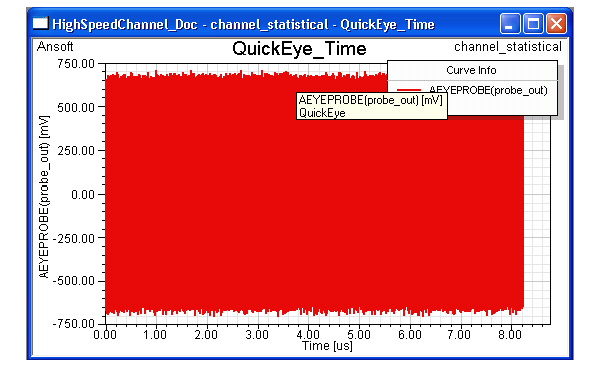This screenshot has width=600, height=369.
Task: Click the window title bar text
Action: click(243, 24)
